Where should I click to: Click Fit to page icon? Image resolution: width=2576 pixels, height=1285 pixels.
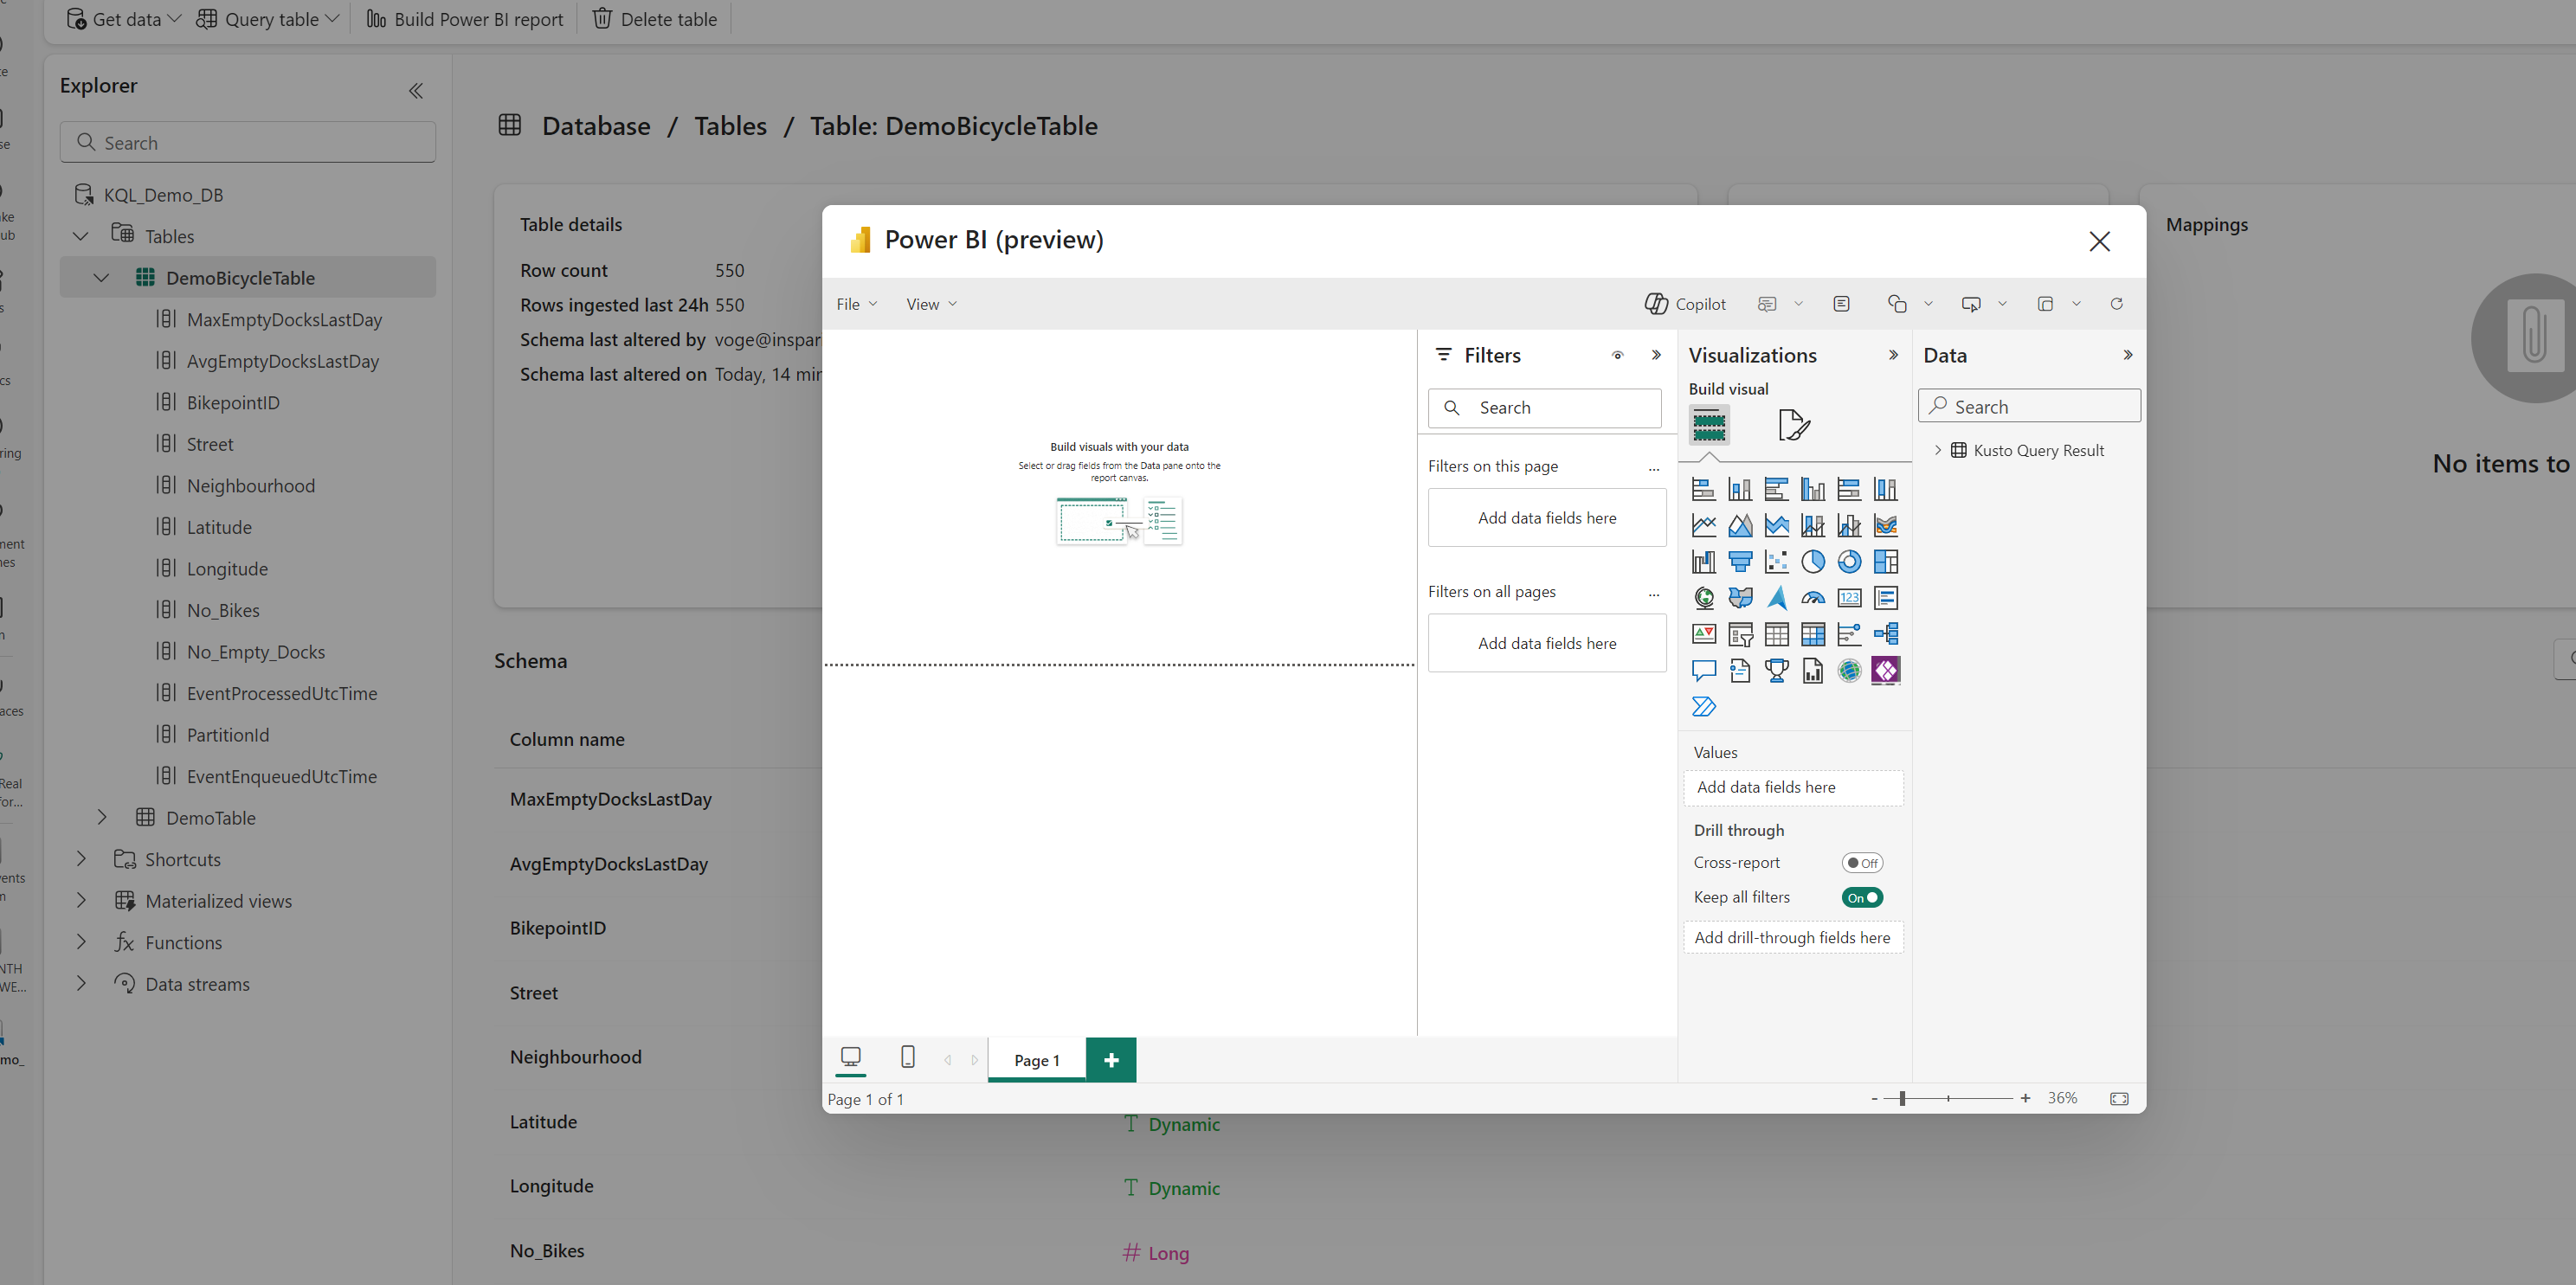click(x=2119, y=1098)
